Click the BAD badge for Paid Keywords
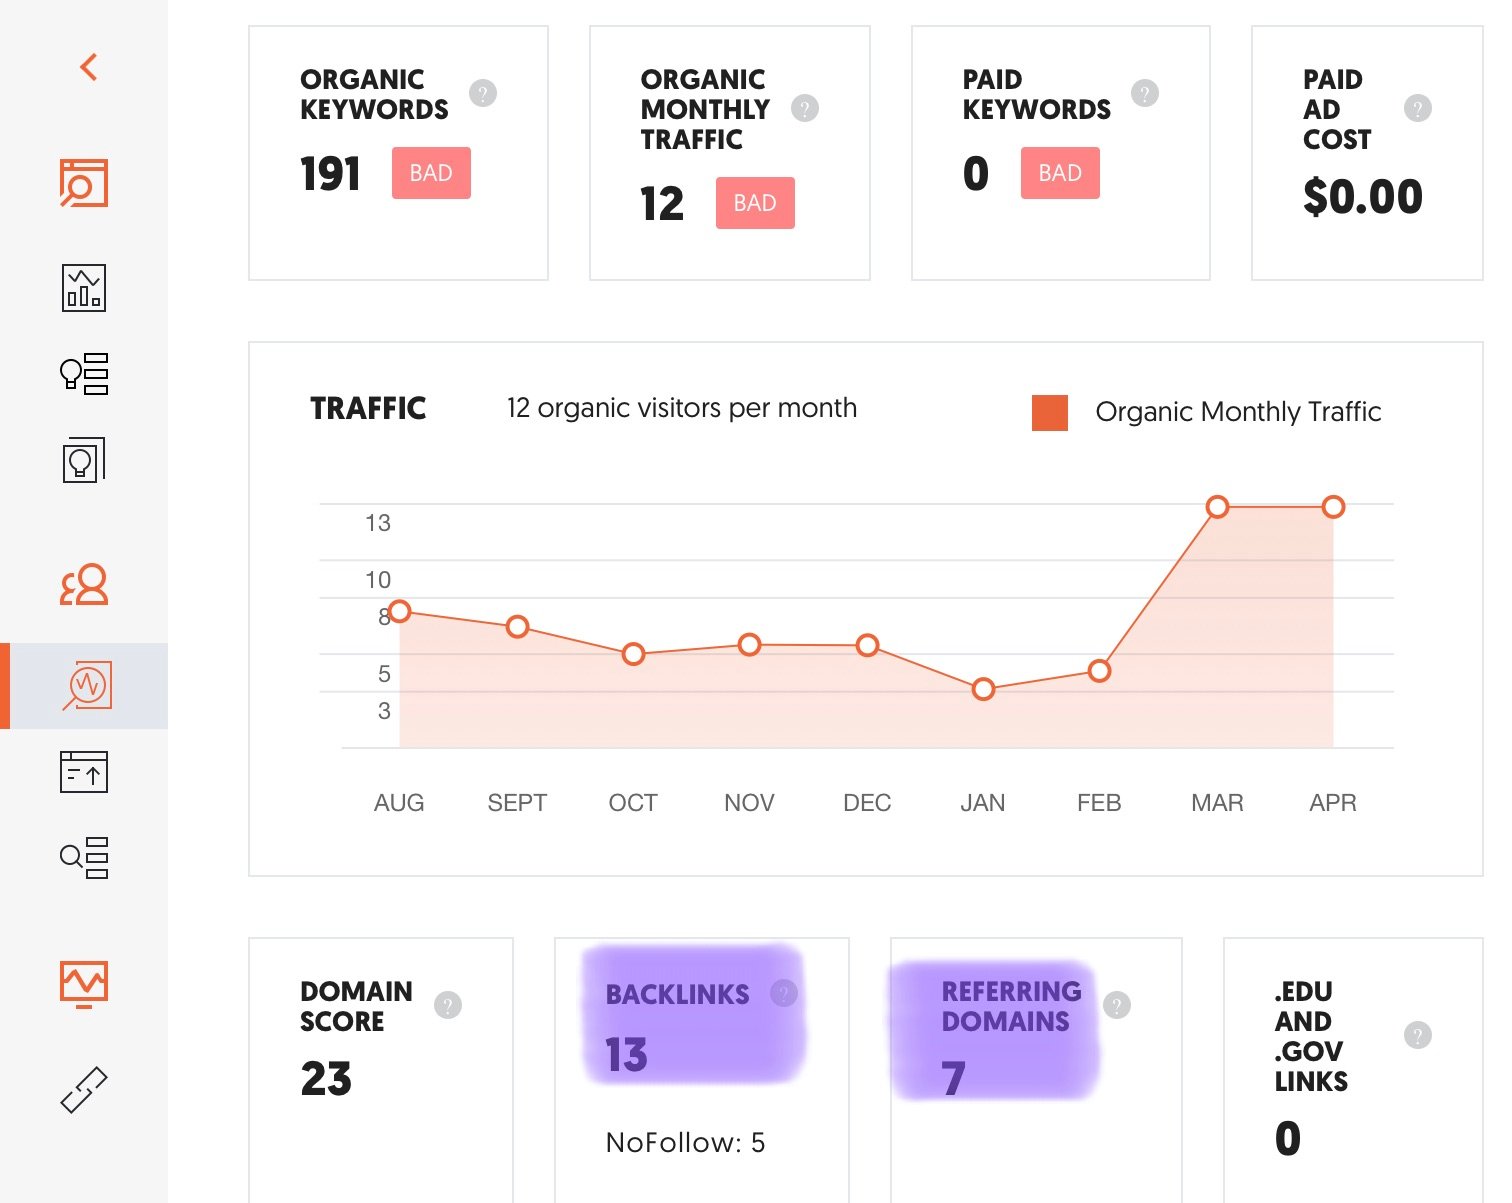The width and height of the screenshot is (1512, 1203). click(x=1059, y=172)
